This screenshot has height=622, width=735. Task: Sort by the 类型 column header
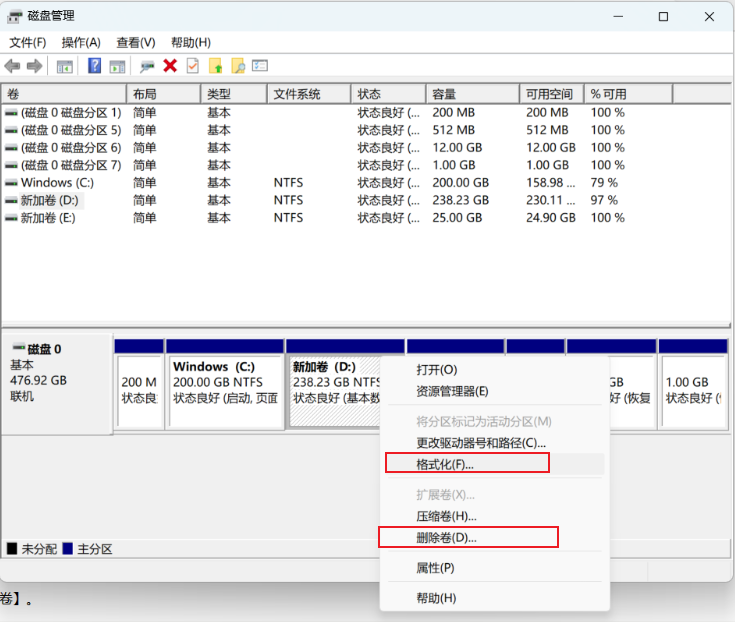click(x=234, y=94)
